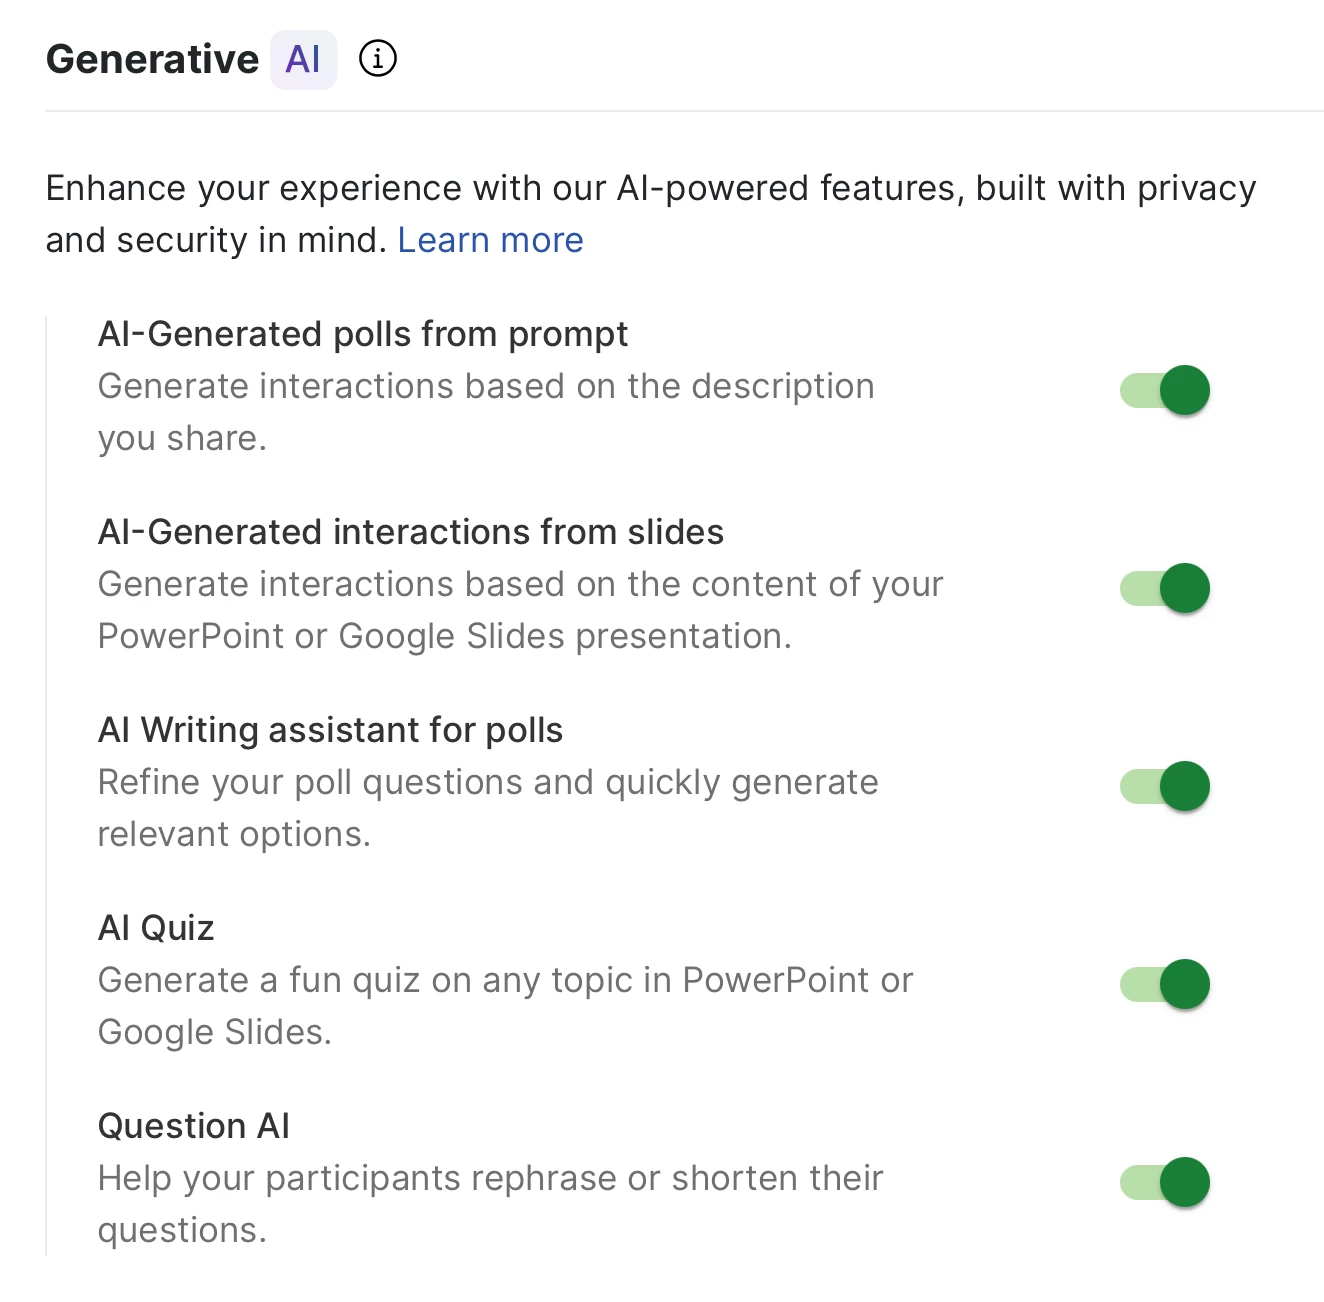
Task: Disable the Question AI toggle
Action: (1165, 1182)
